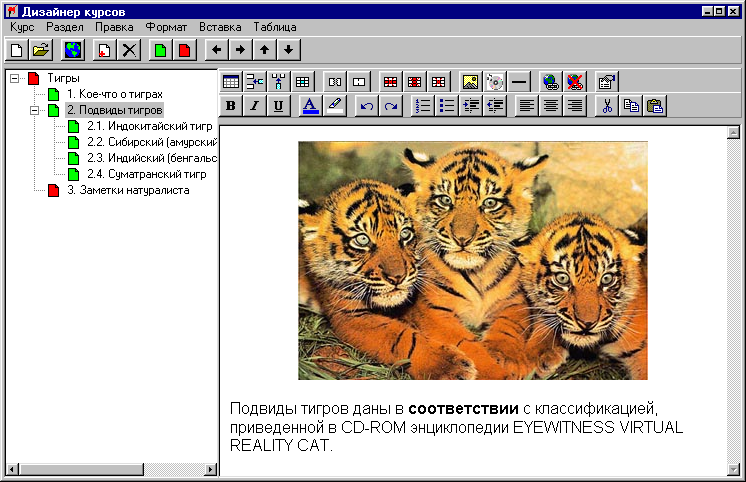Collapse the 2. Подвиды тигров node
Image resolution: width=746 pixels, height=482 pixels.
tap(34, 110)
